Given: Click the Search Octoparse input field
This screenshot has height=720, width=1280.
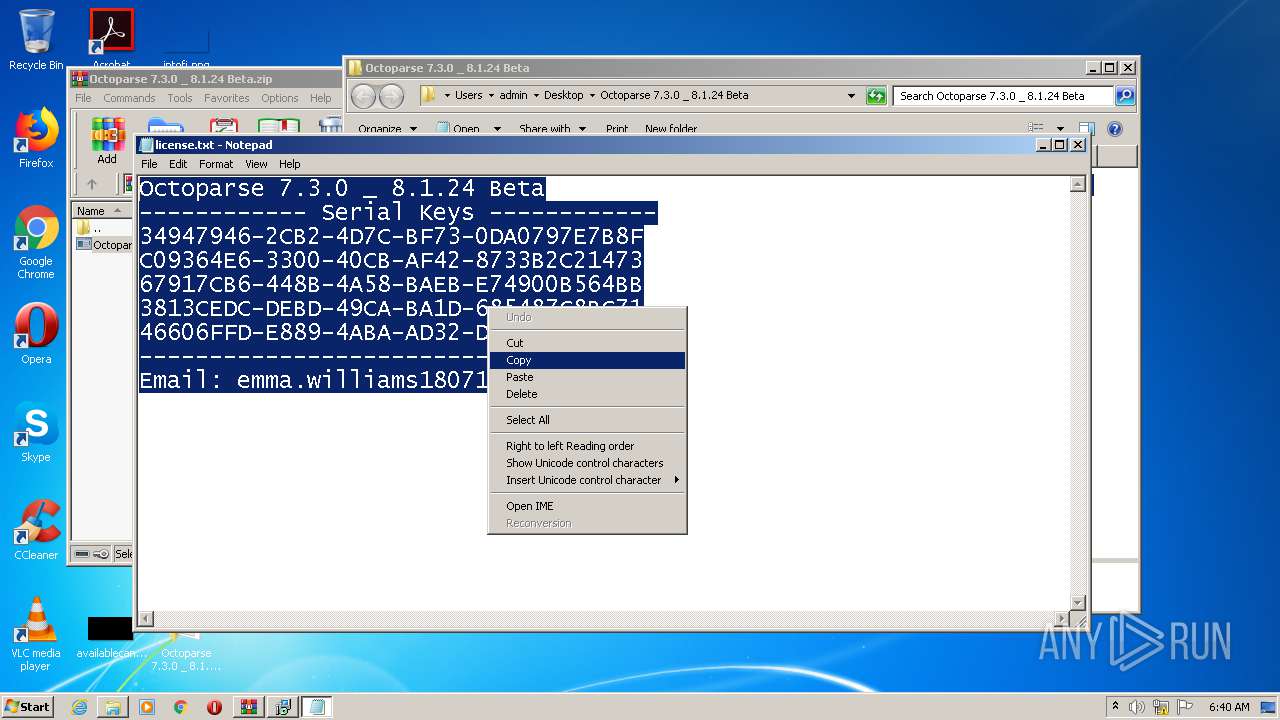Looking at the screenshot, I should 1003,96.
